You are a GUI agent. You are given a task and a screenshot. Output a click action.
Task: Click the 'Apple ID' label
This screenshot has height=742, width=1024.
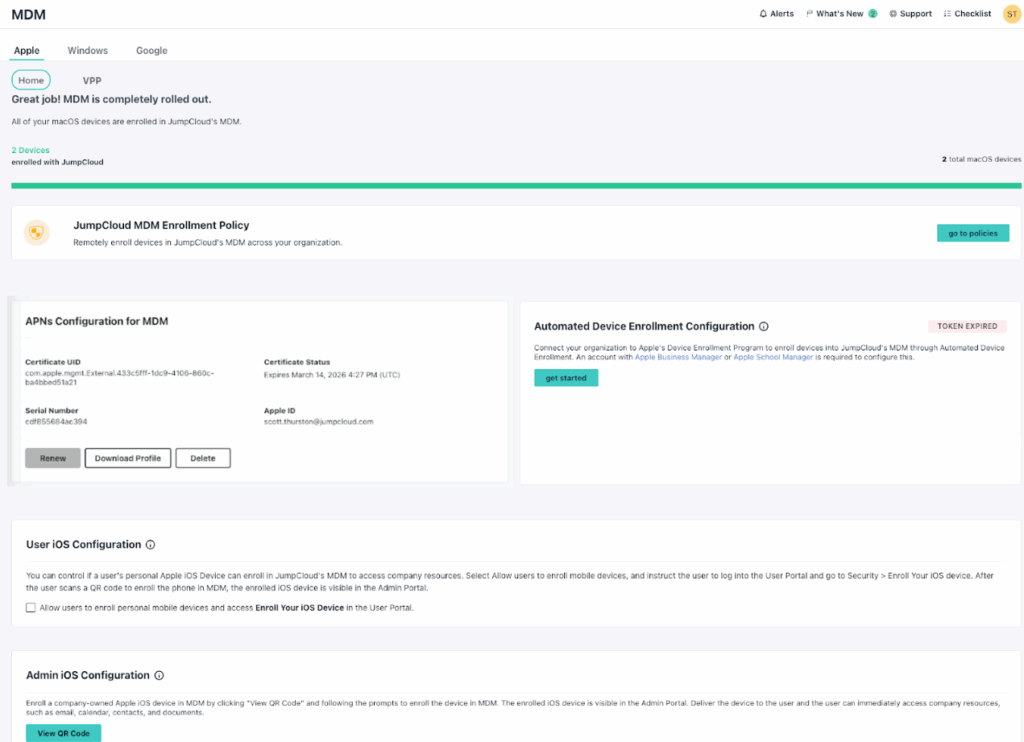pos(280,411)
